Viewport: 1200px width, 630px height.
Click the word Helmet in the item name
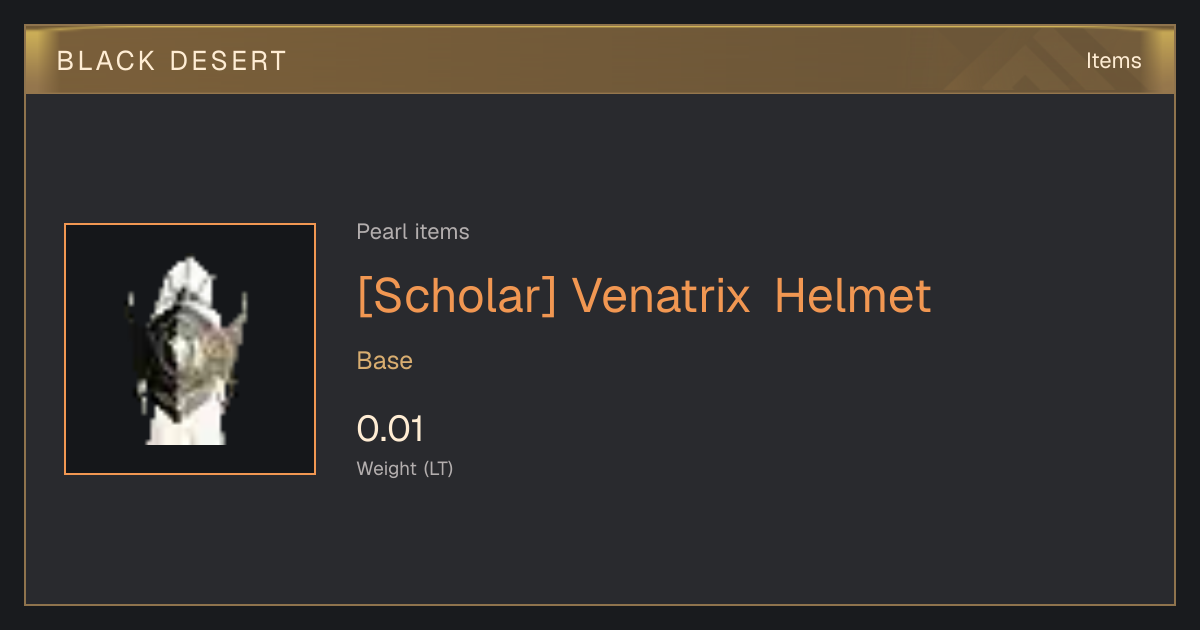(853, 296)
